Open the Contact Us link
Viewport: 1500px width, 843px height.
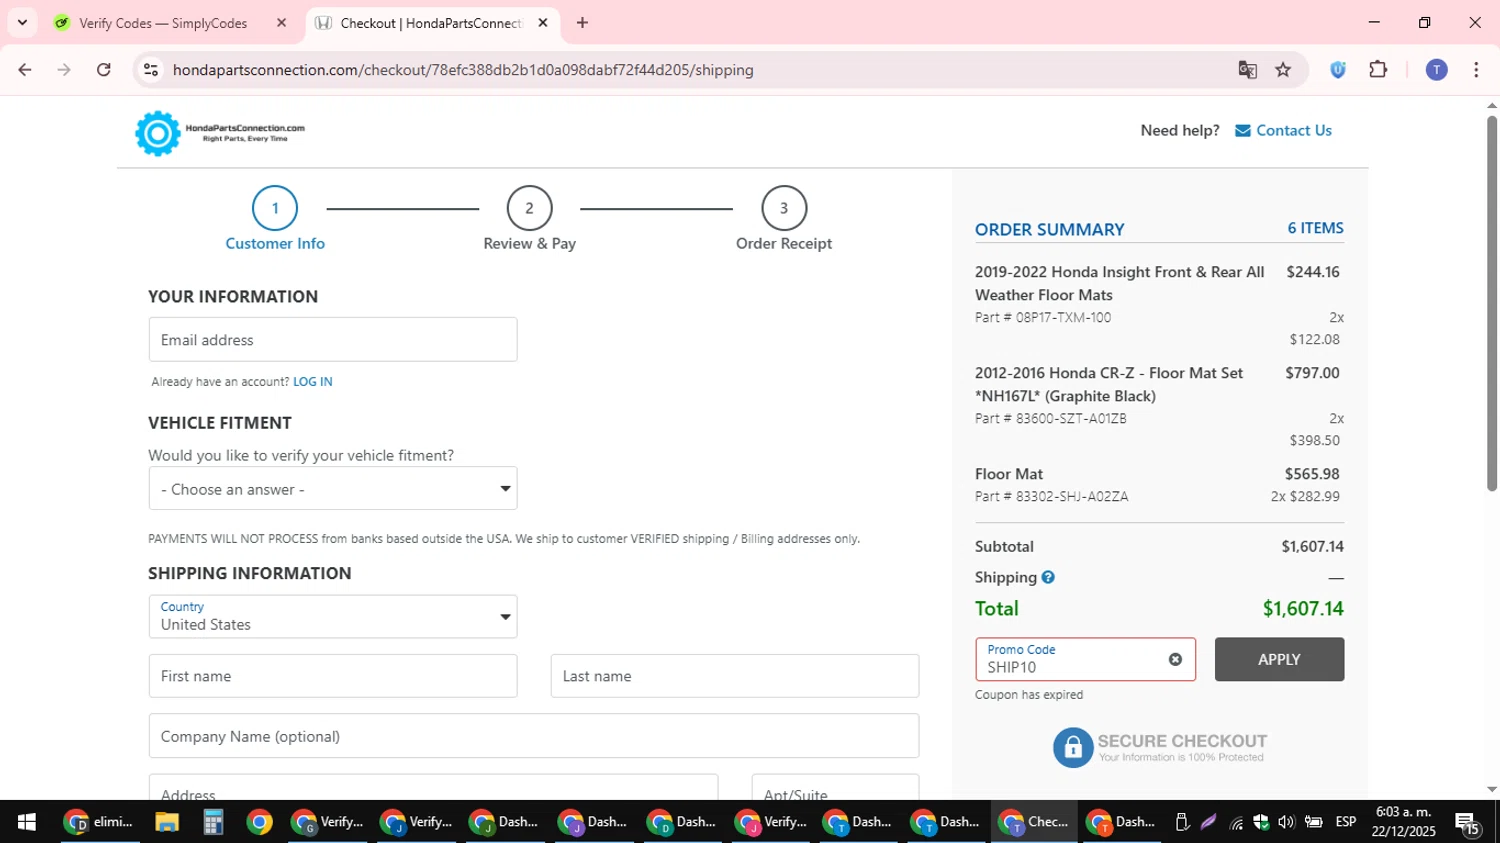[1293, 130]
